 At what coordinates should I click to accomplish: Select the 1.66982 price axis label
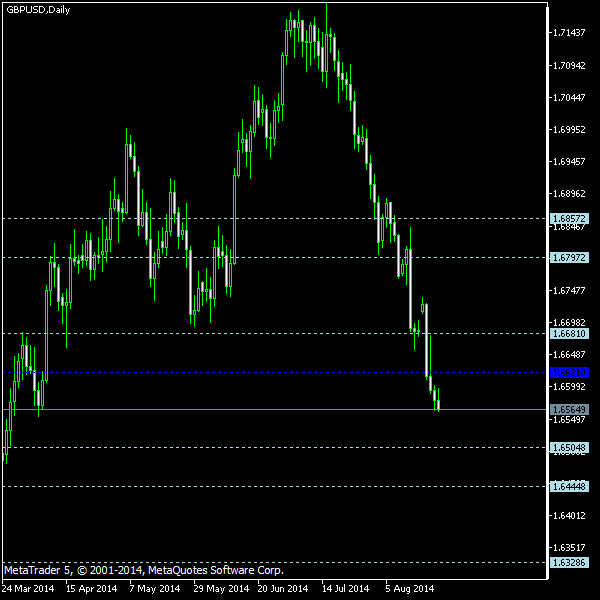pyautogui.click(x=569, y=323)
